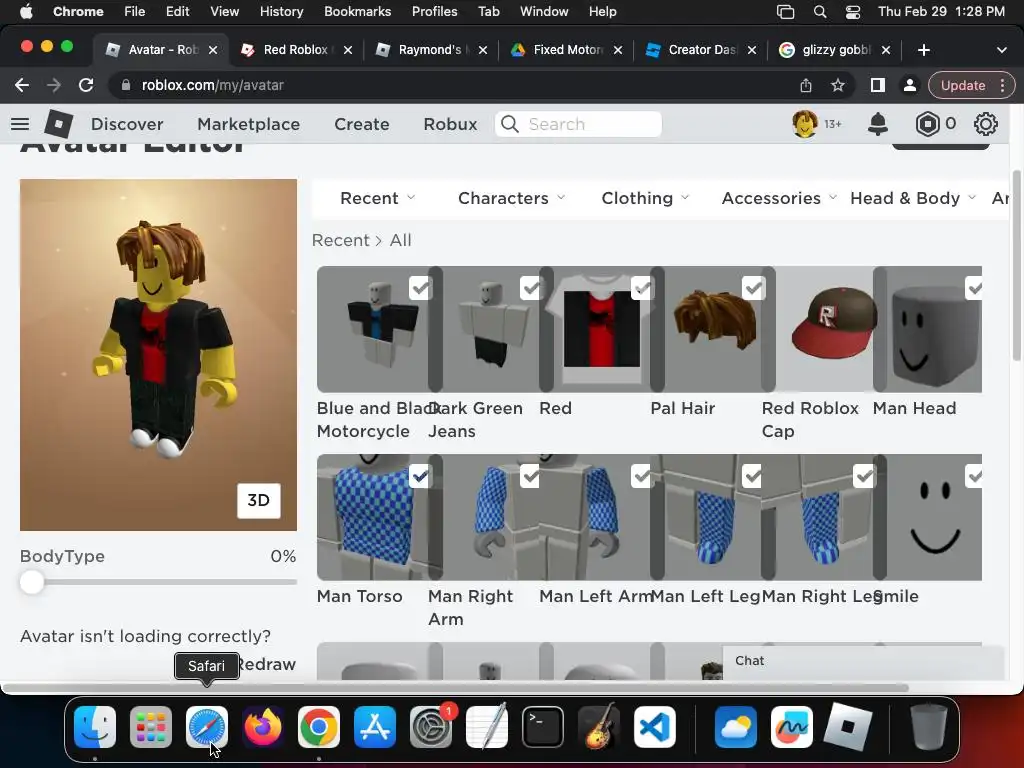The image size is (1024, 768).
Task: Click the Roblox logo home icon
Action: [x=59, y=124]
